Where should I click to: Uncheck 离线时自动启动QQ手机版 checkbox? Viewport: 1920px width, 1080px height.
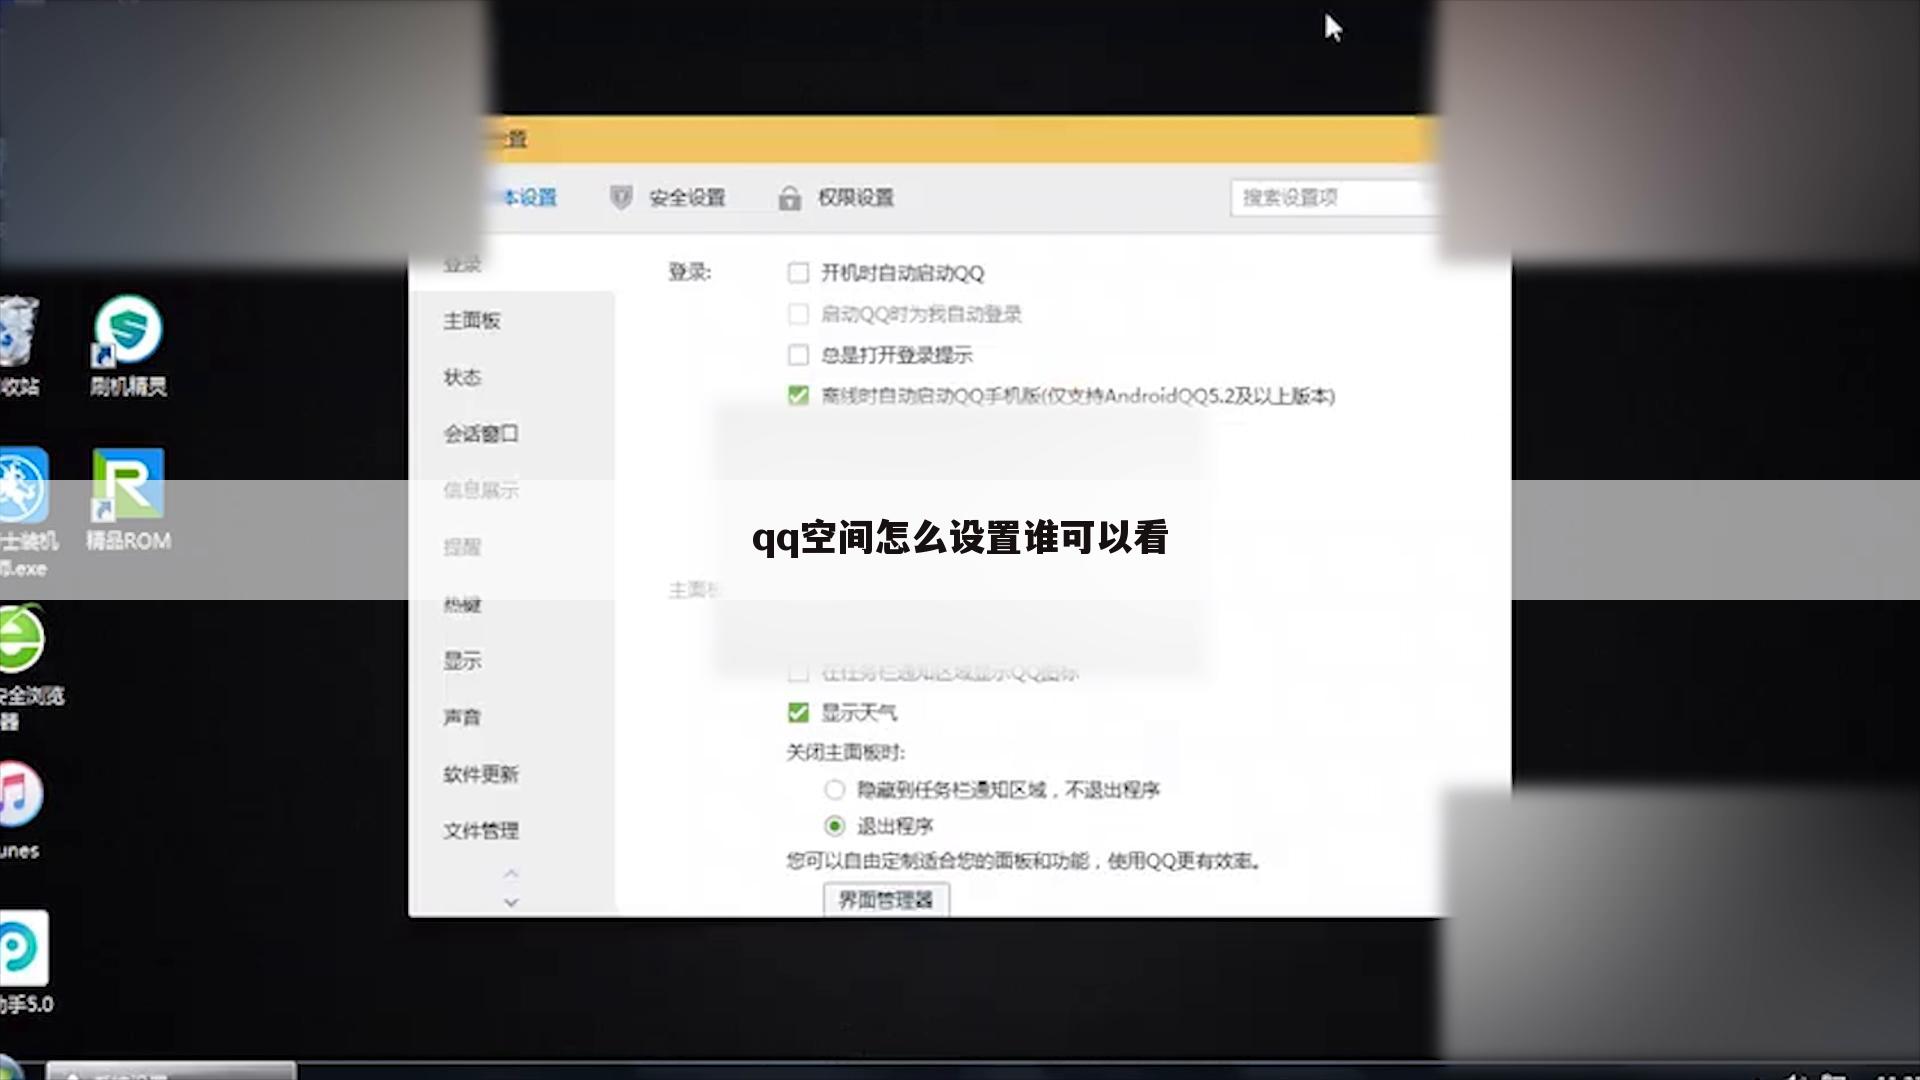coord(798,396)
